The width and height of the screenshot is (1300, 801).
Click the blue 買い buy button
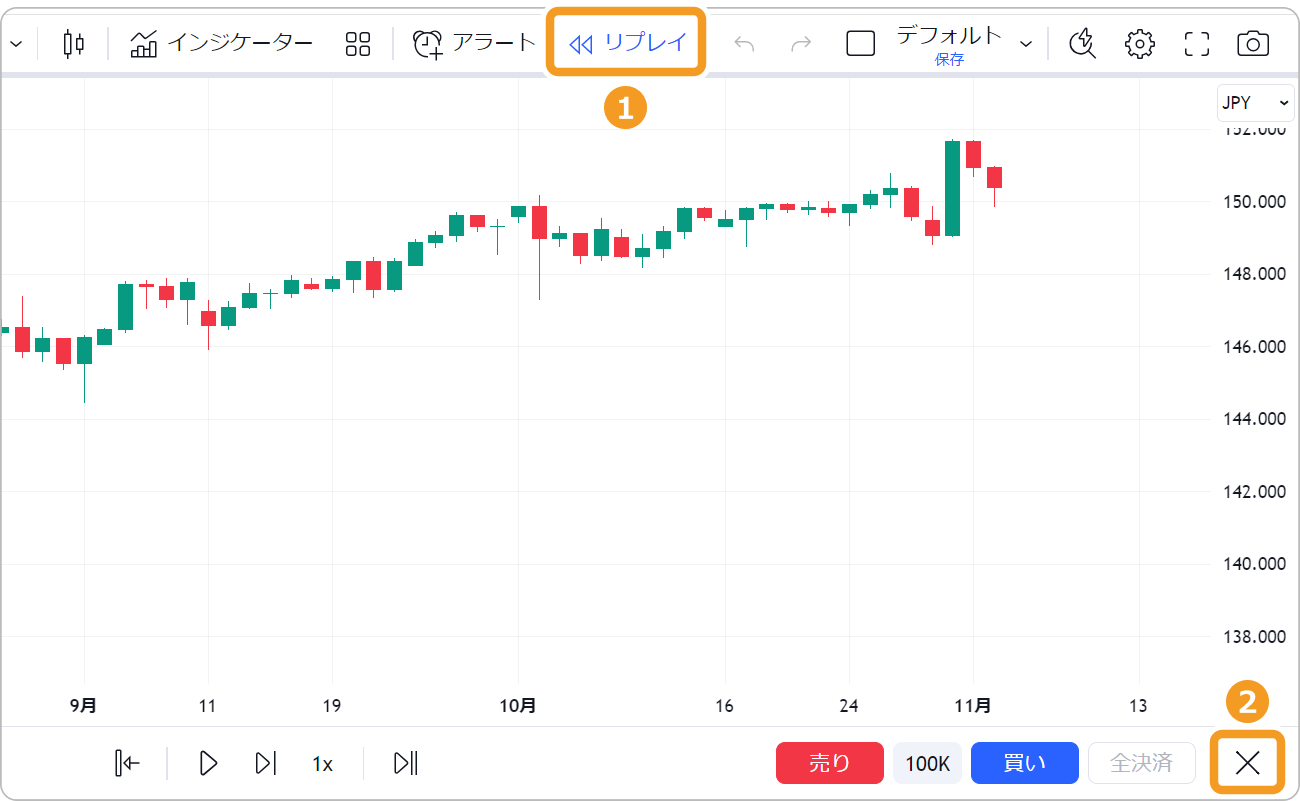[x=1024, y=763]
